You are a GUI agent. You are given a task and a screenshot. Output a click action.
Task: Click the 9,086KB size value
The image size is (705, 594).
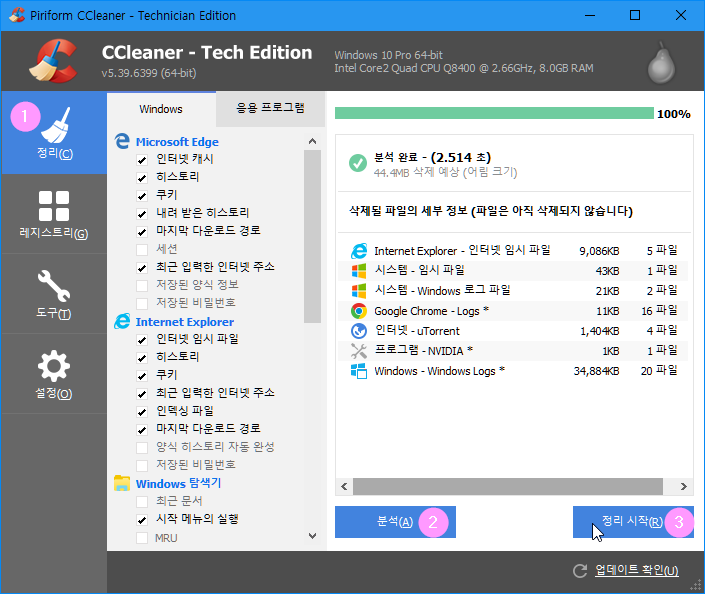coord(599,251)
